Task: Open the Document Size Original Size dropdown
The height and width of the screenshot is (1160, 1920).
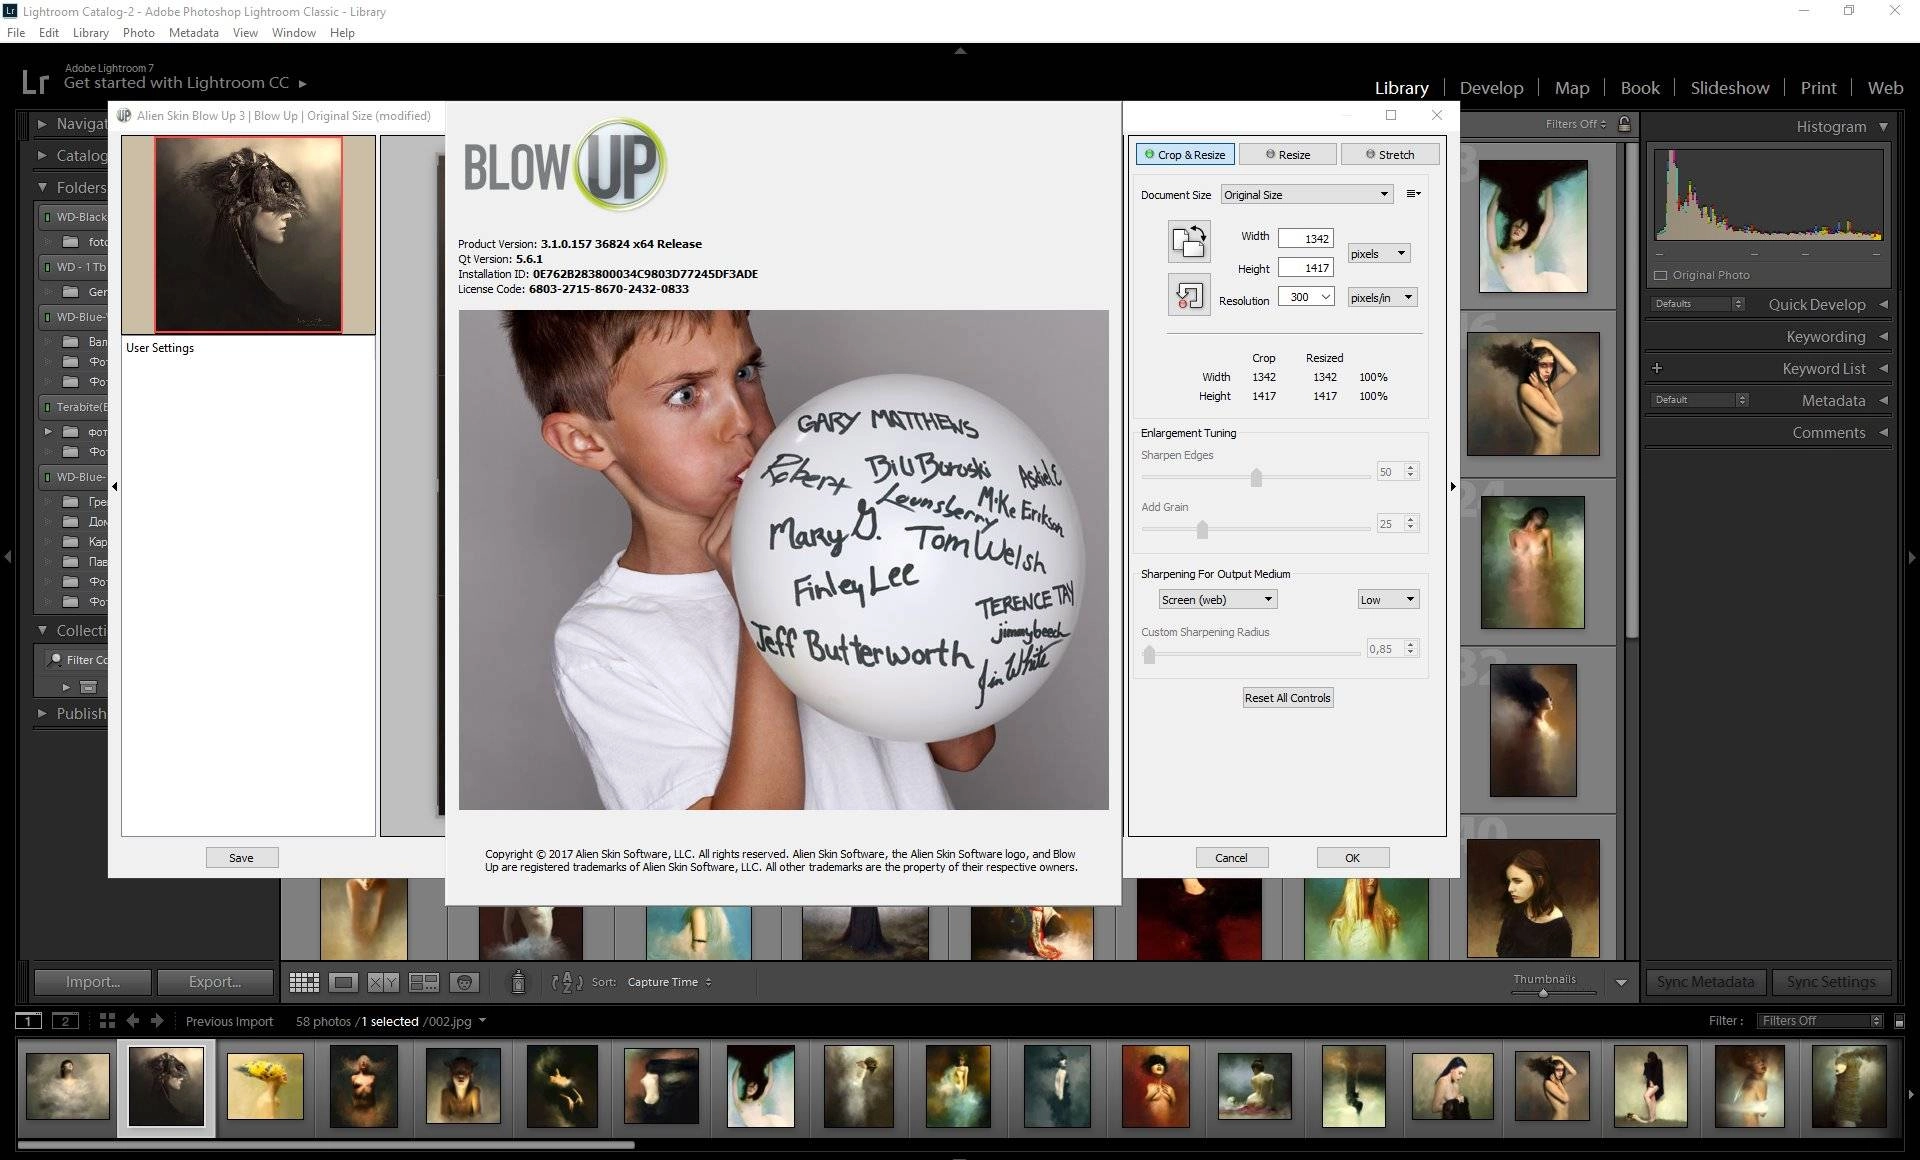Action: coord(1306,194)
